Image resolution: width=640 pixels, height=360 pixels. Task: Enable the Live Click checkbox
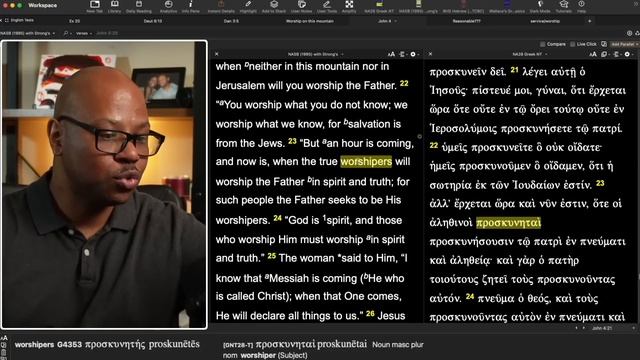(573, 44)
